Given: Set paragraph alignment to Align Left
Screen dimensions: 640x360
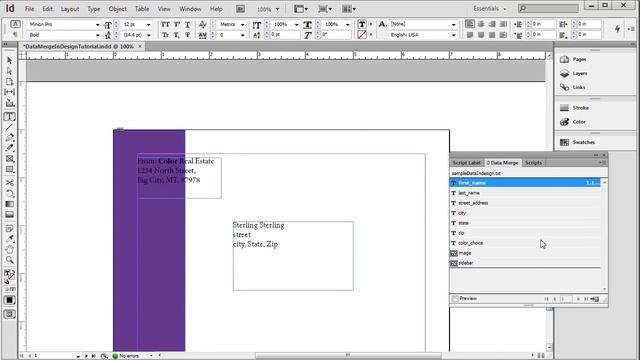Looking at the screenshot, I should [x=470, y=24].
